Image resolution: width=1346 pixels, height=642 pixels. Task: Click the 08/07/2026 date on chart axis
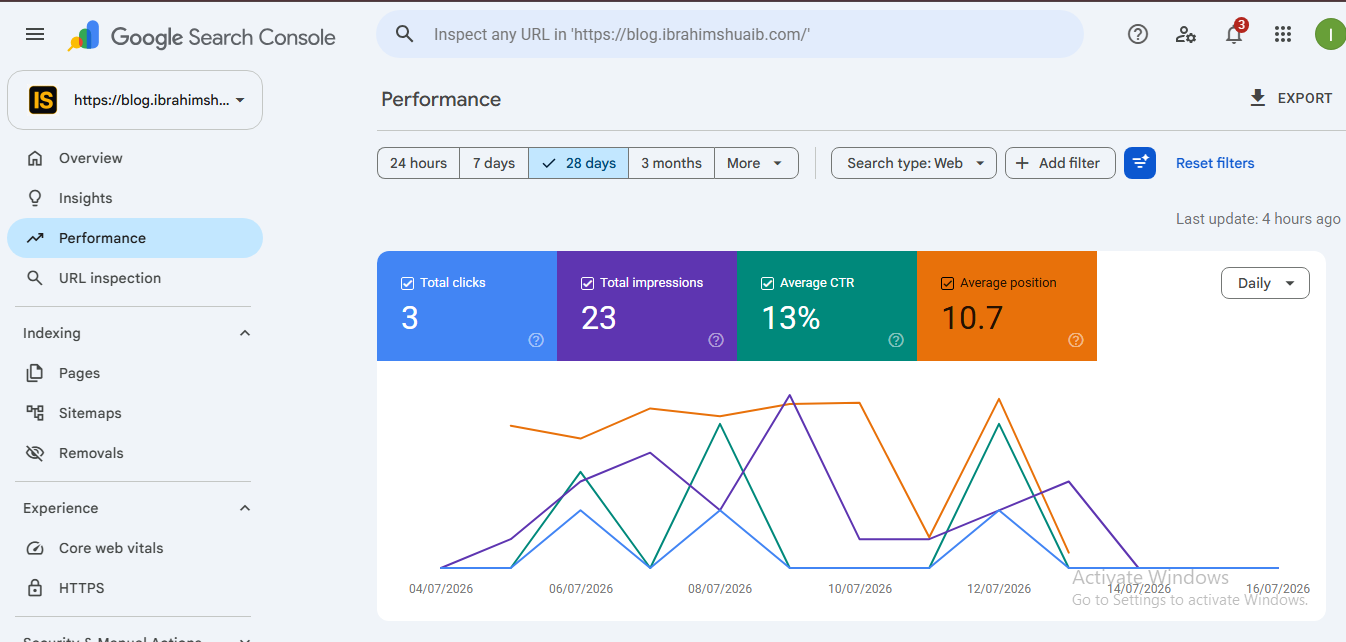pyautogui.click(x=720, y=589)
